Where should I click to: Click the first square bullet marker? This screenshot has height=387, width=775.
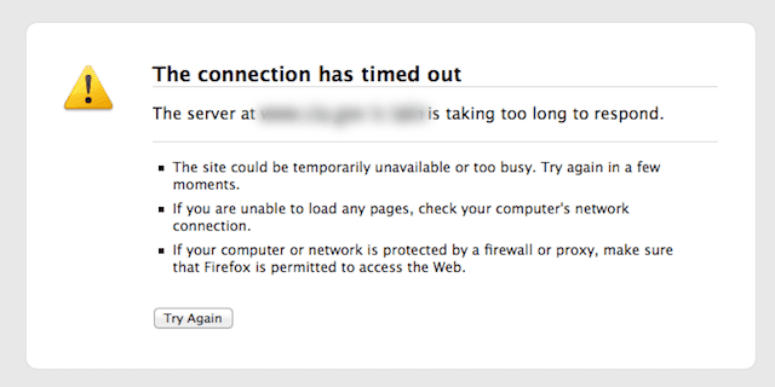click(161, 168)
